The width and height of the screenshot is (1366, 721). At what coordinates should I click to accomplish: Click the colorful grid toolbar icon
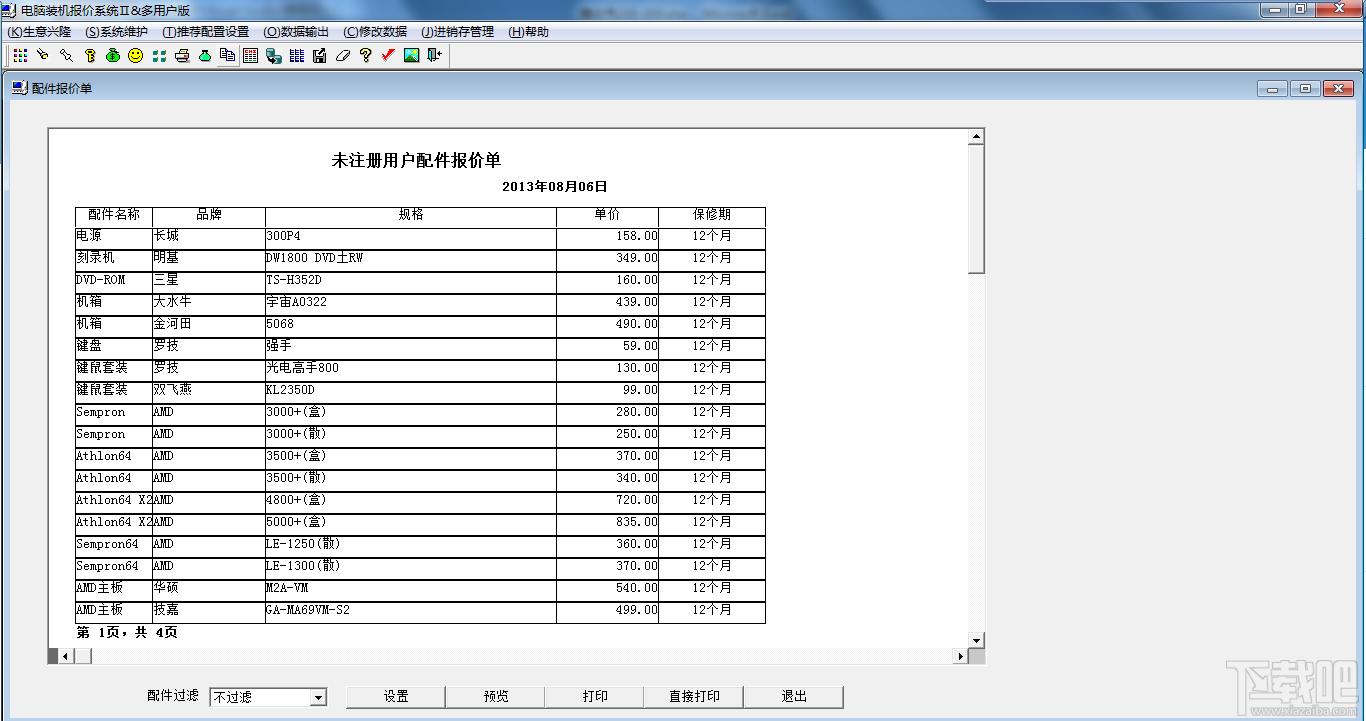click(20, 56)
